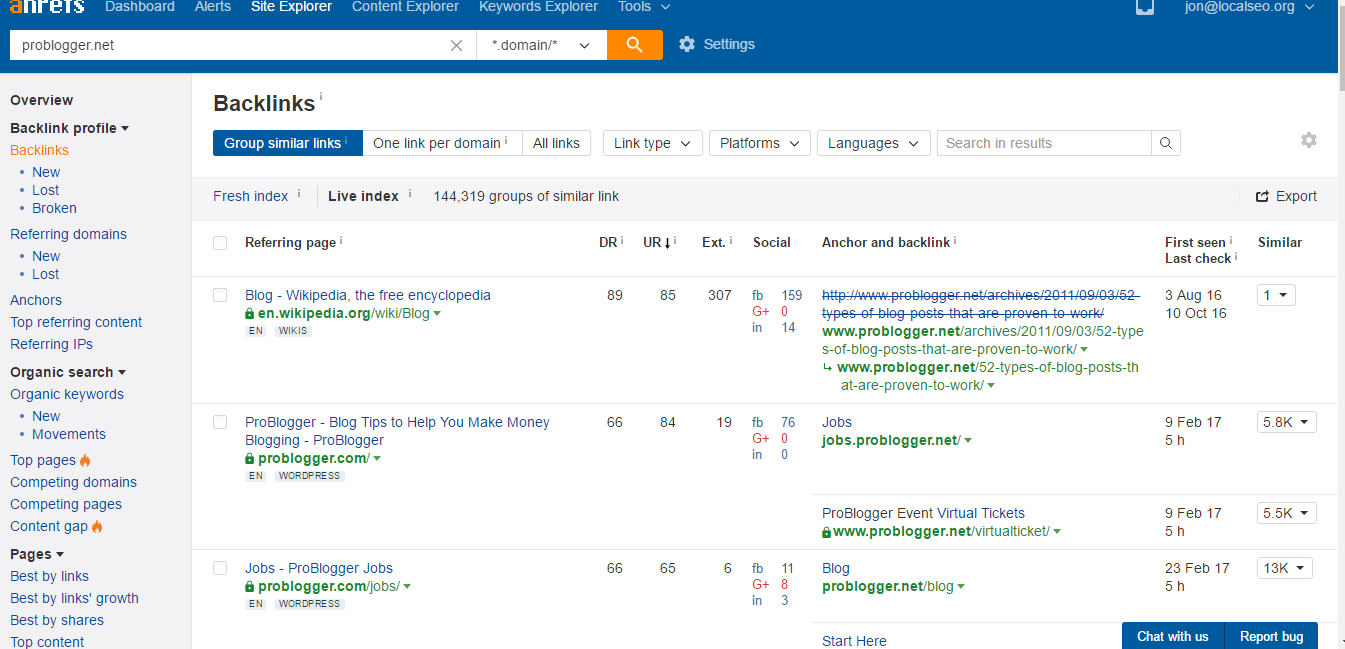Click the info icon beside the DR header
This screenshot has height=649, width=1345.
pos(622,240)
